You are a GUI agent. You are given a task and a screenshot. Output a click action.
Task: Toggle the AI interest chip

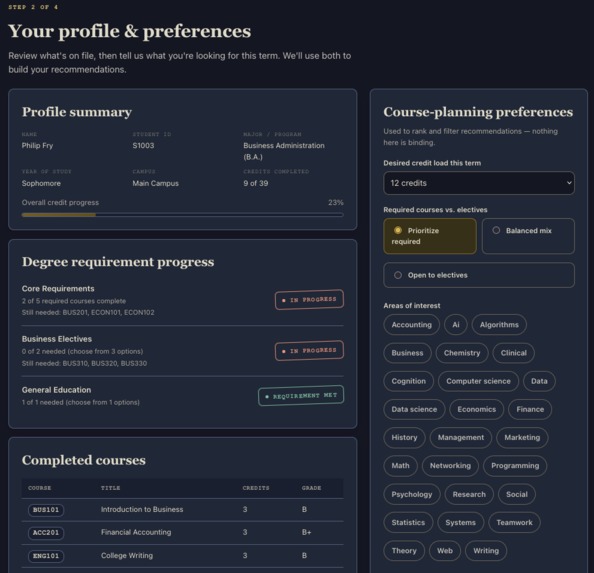(x=456, y=325)
